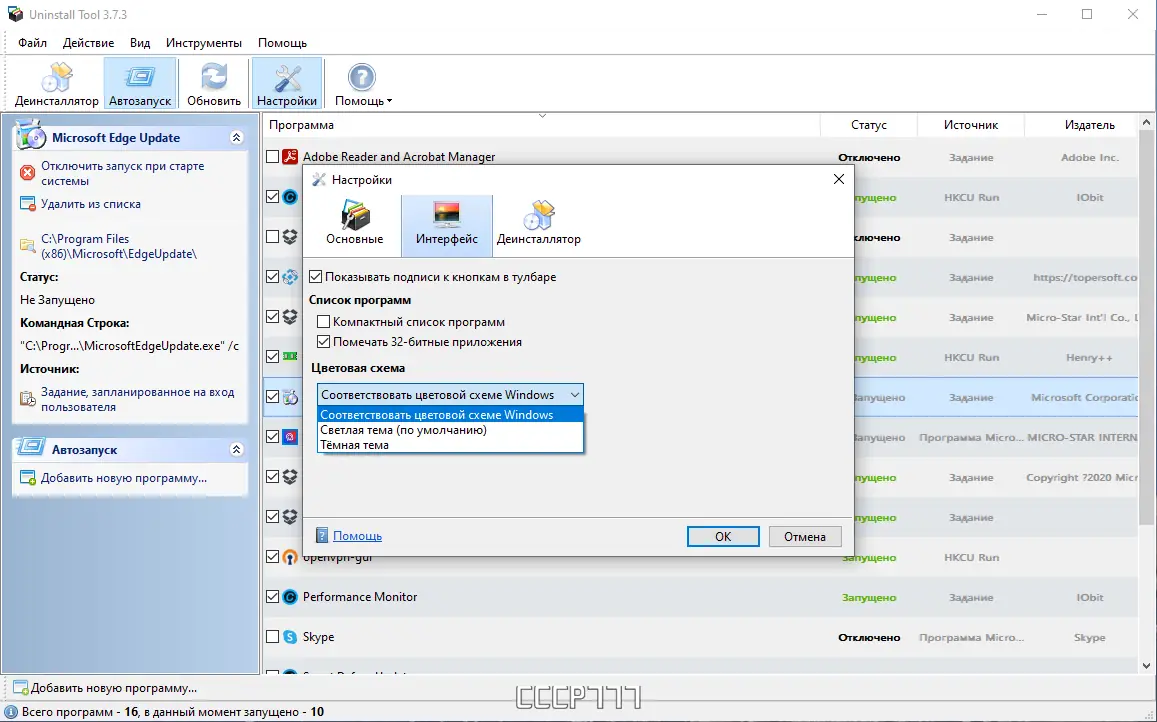Image resolution: width=1157 pixels, height=722 pixels.
Task: Click the Skype program icon
Action: (x=290, y=636)
